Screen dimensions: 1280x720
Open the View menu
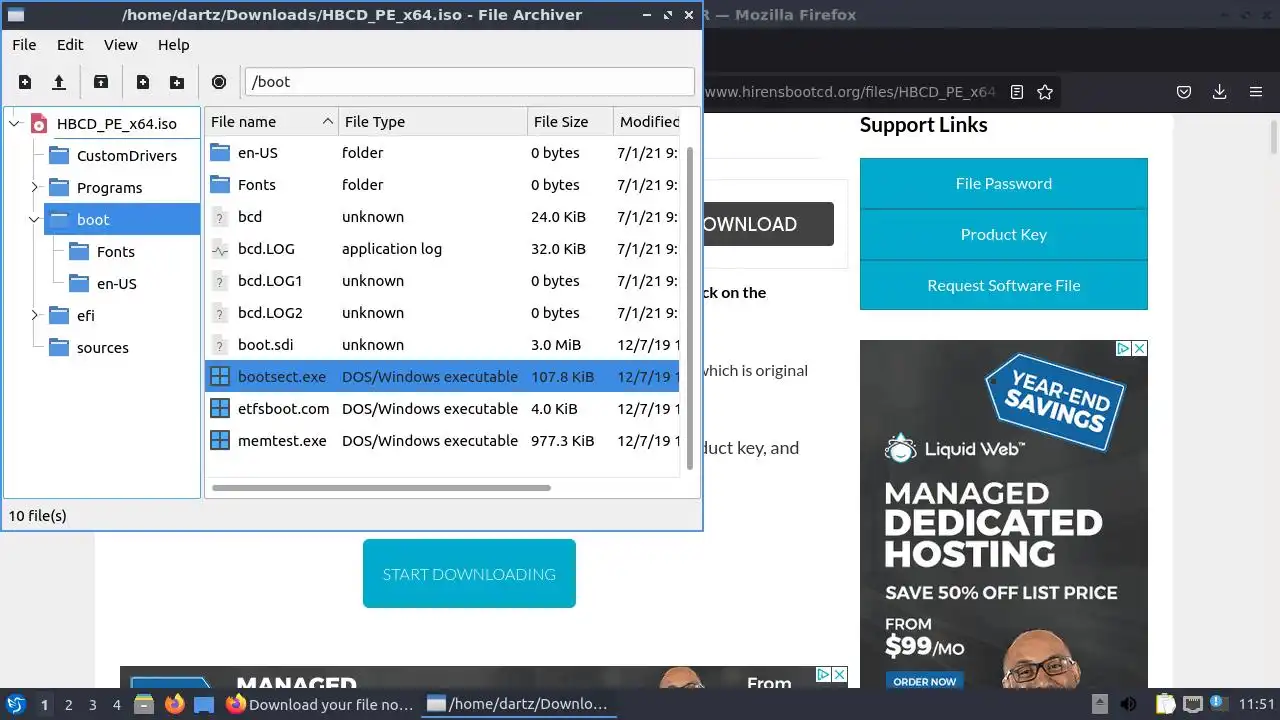coord(121,45)
